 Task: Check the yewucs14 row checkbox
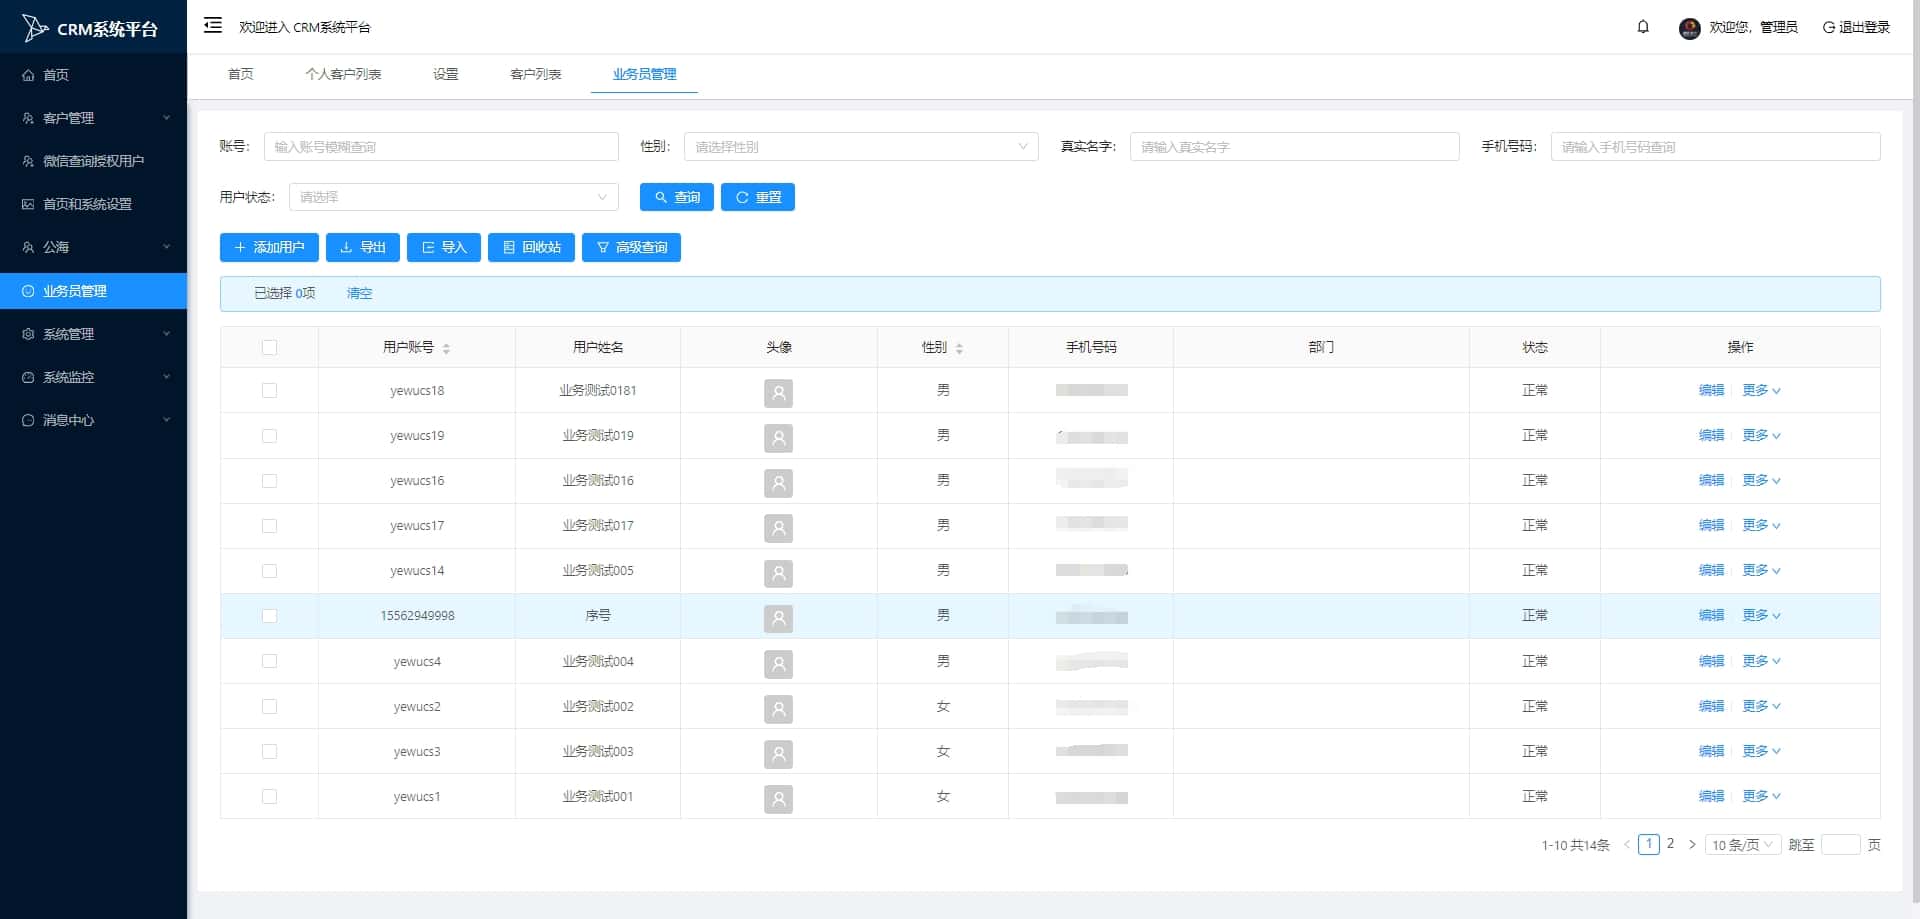[x=269, y=571]
